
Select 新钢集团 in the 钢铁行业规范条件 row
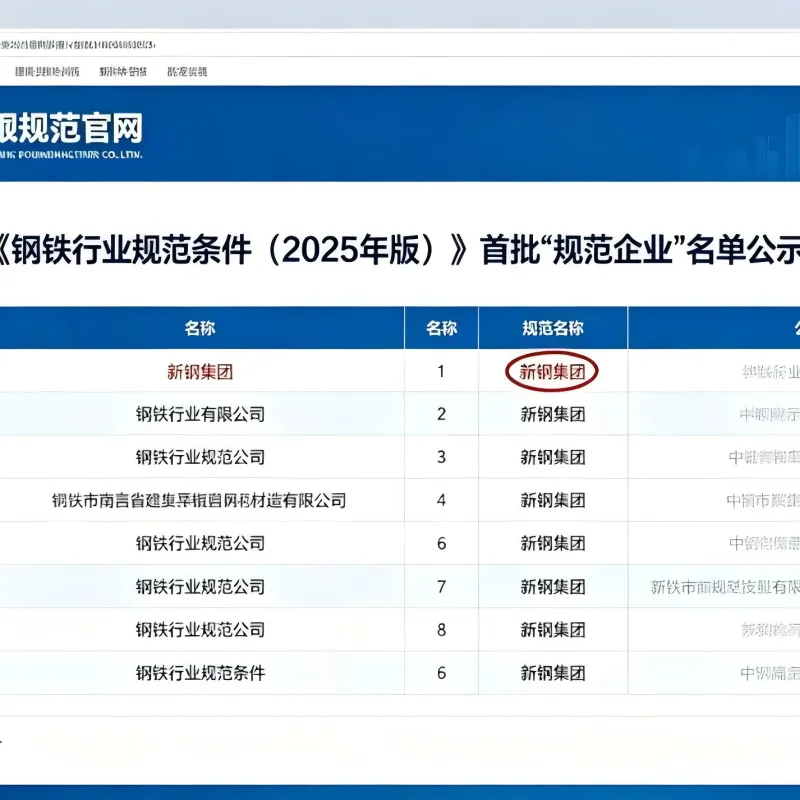[x=553, y=673]
